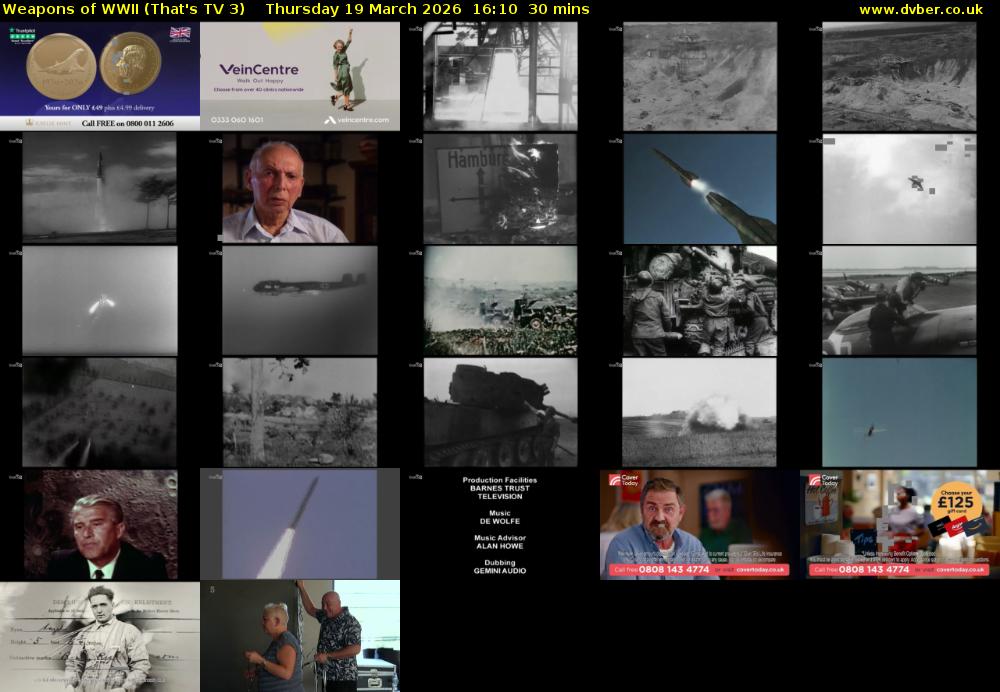Viewport: 1000px width, 692px height.
Task: Click the Union Jack flag in coin advert
Action: click(180, 33)
